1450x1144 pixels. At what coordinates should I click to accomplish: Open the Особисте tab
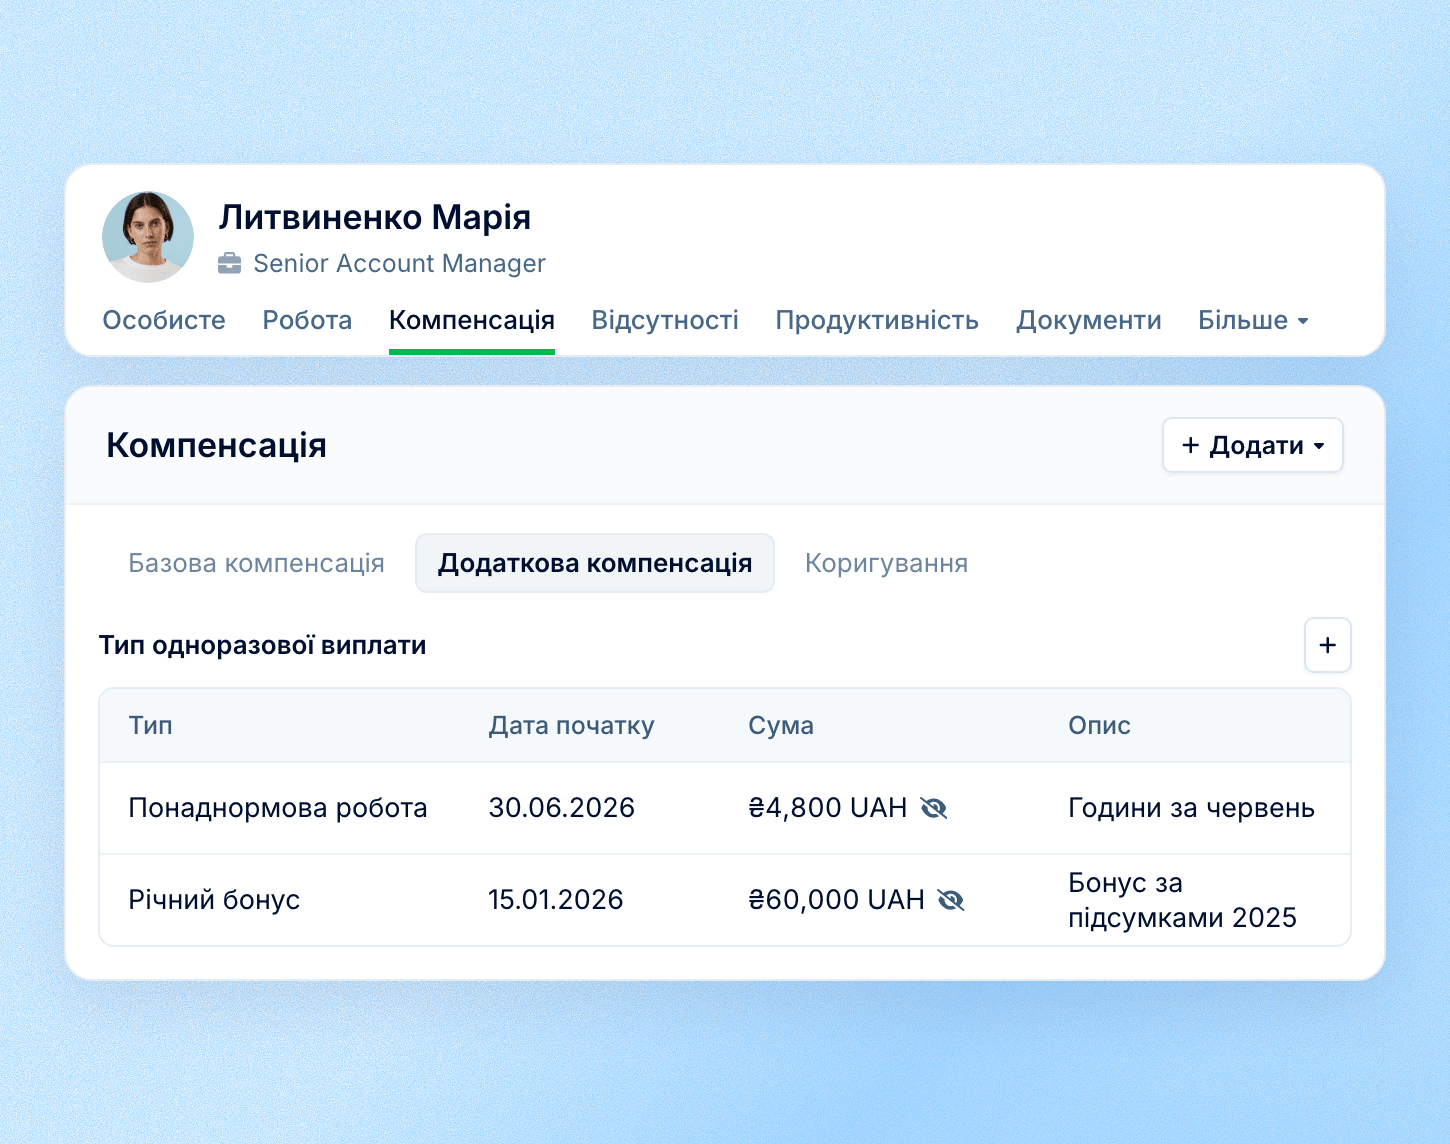[x=164, y=320]
